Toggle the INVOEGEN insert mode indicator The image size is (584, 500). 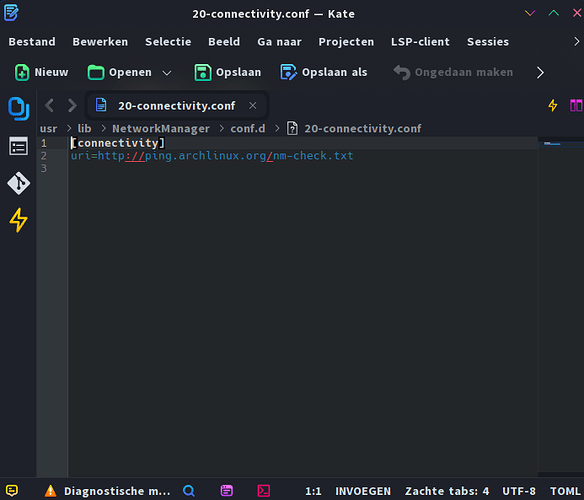click(x=363, y=491)
